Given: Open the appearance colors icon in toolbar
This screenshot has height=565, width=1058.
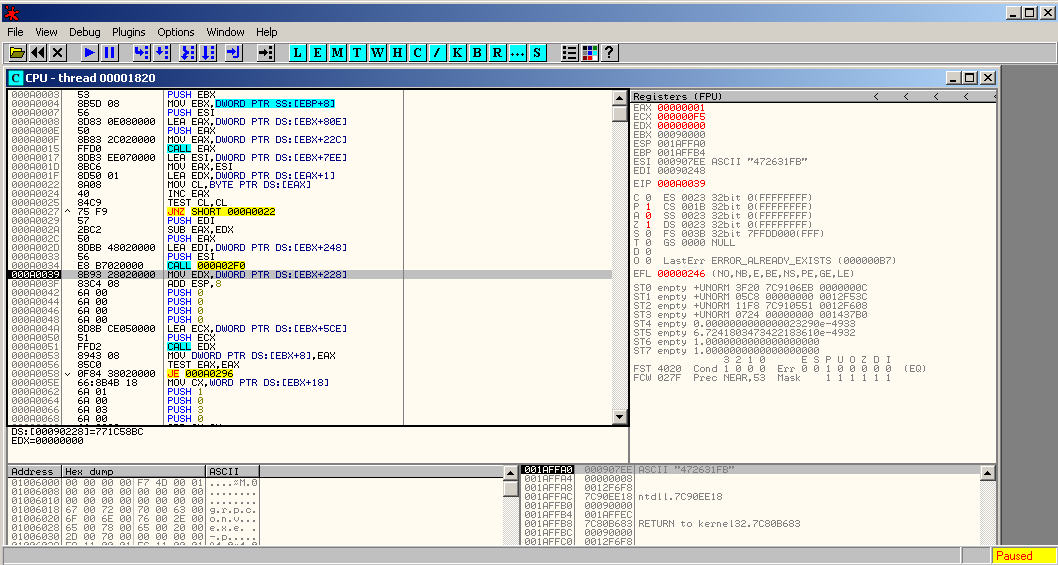Looking at the screenshot, I should pos(589,53).
